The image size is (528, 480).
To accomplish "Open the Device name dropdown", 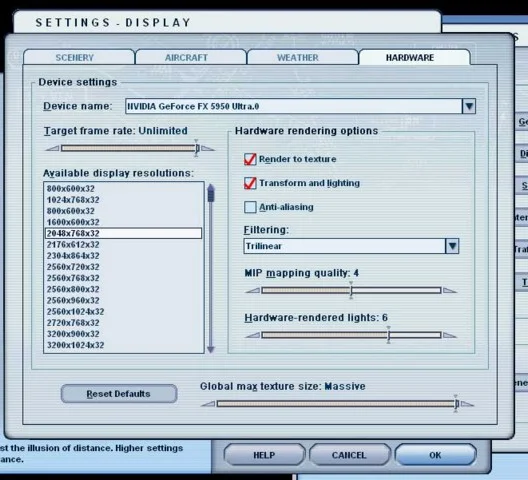I will [x=469, y=106].
